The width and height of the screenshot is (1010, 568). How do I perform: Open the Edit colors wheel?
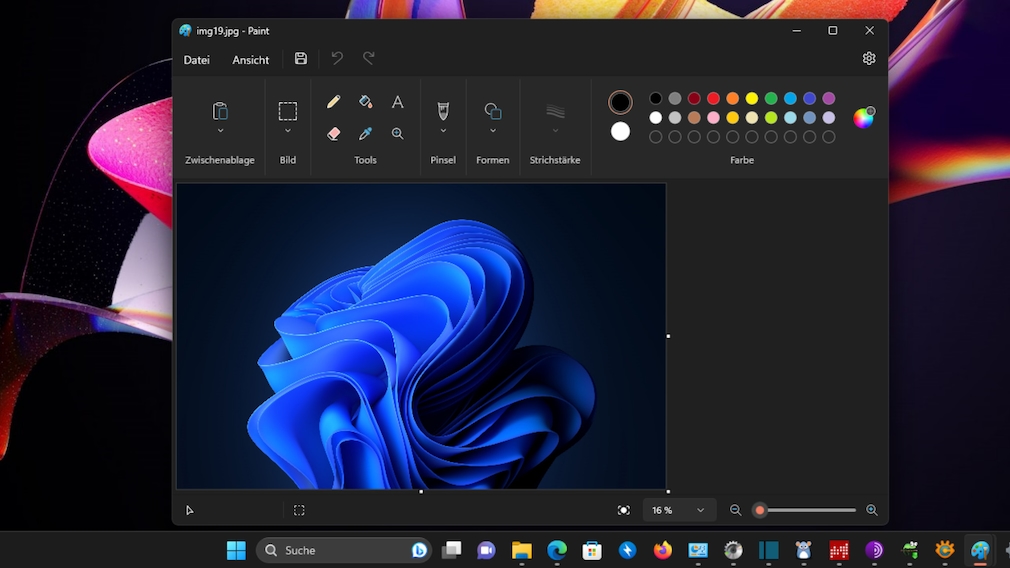coord(864,117)
